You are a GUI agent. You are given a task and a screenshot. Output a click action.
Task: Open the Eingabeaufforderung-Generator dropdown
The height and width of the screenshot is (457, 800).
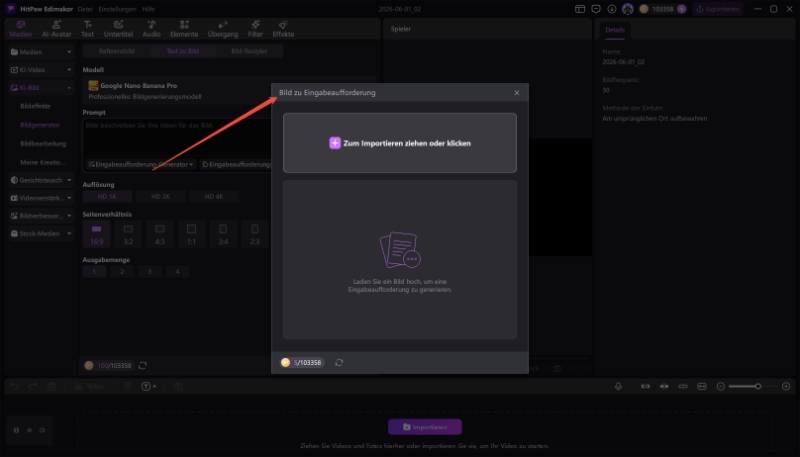(x=140, y=164)
